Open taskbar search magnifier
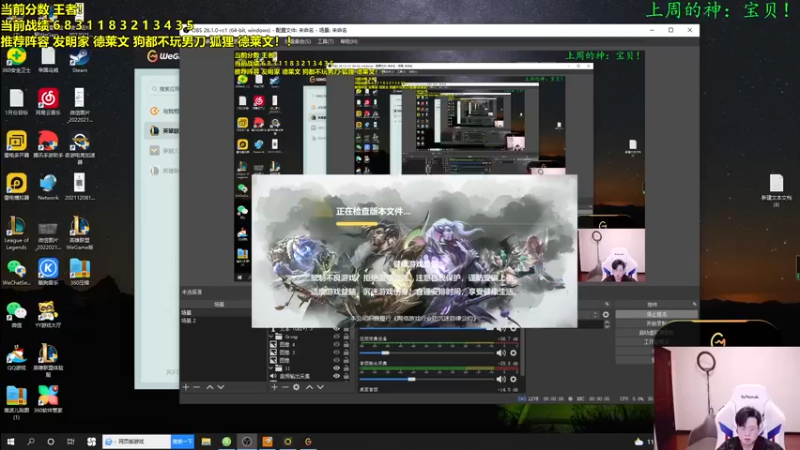Viewport: 800px width, 450px height. coord(31,441)
